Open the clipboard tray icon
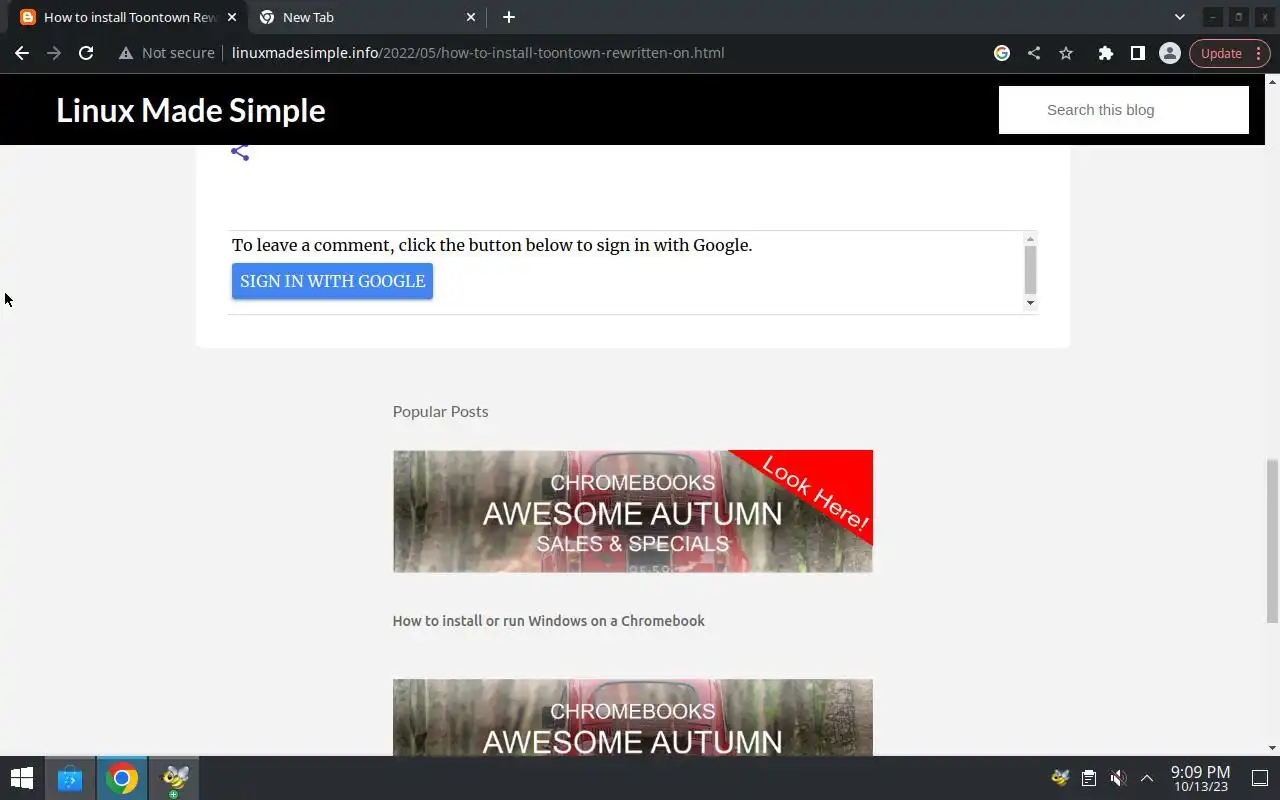 (x=1089, y=778)
